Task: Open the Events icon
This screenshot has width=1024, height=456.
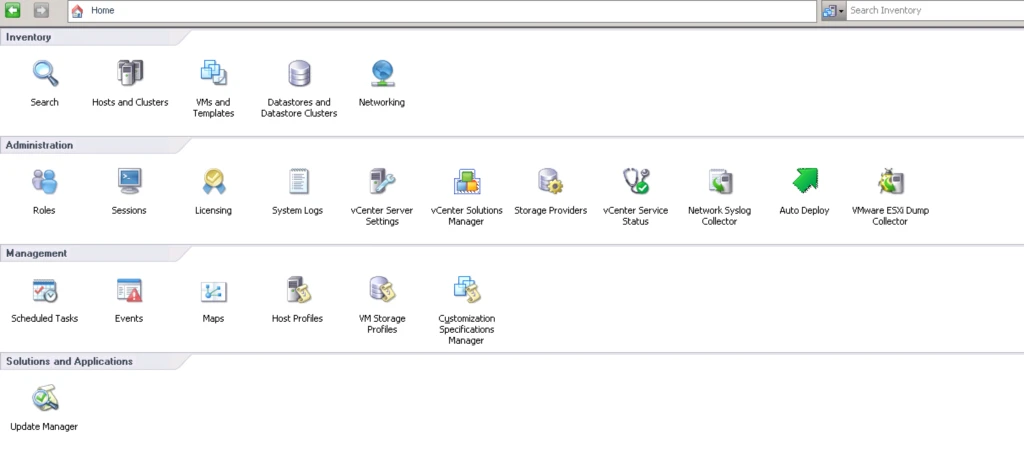Action: [x=129, y=290]
